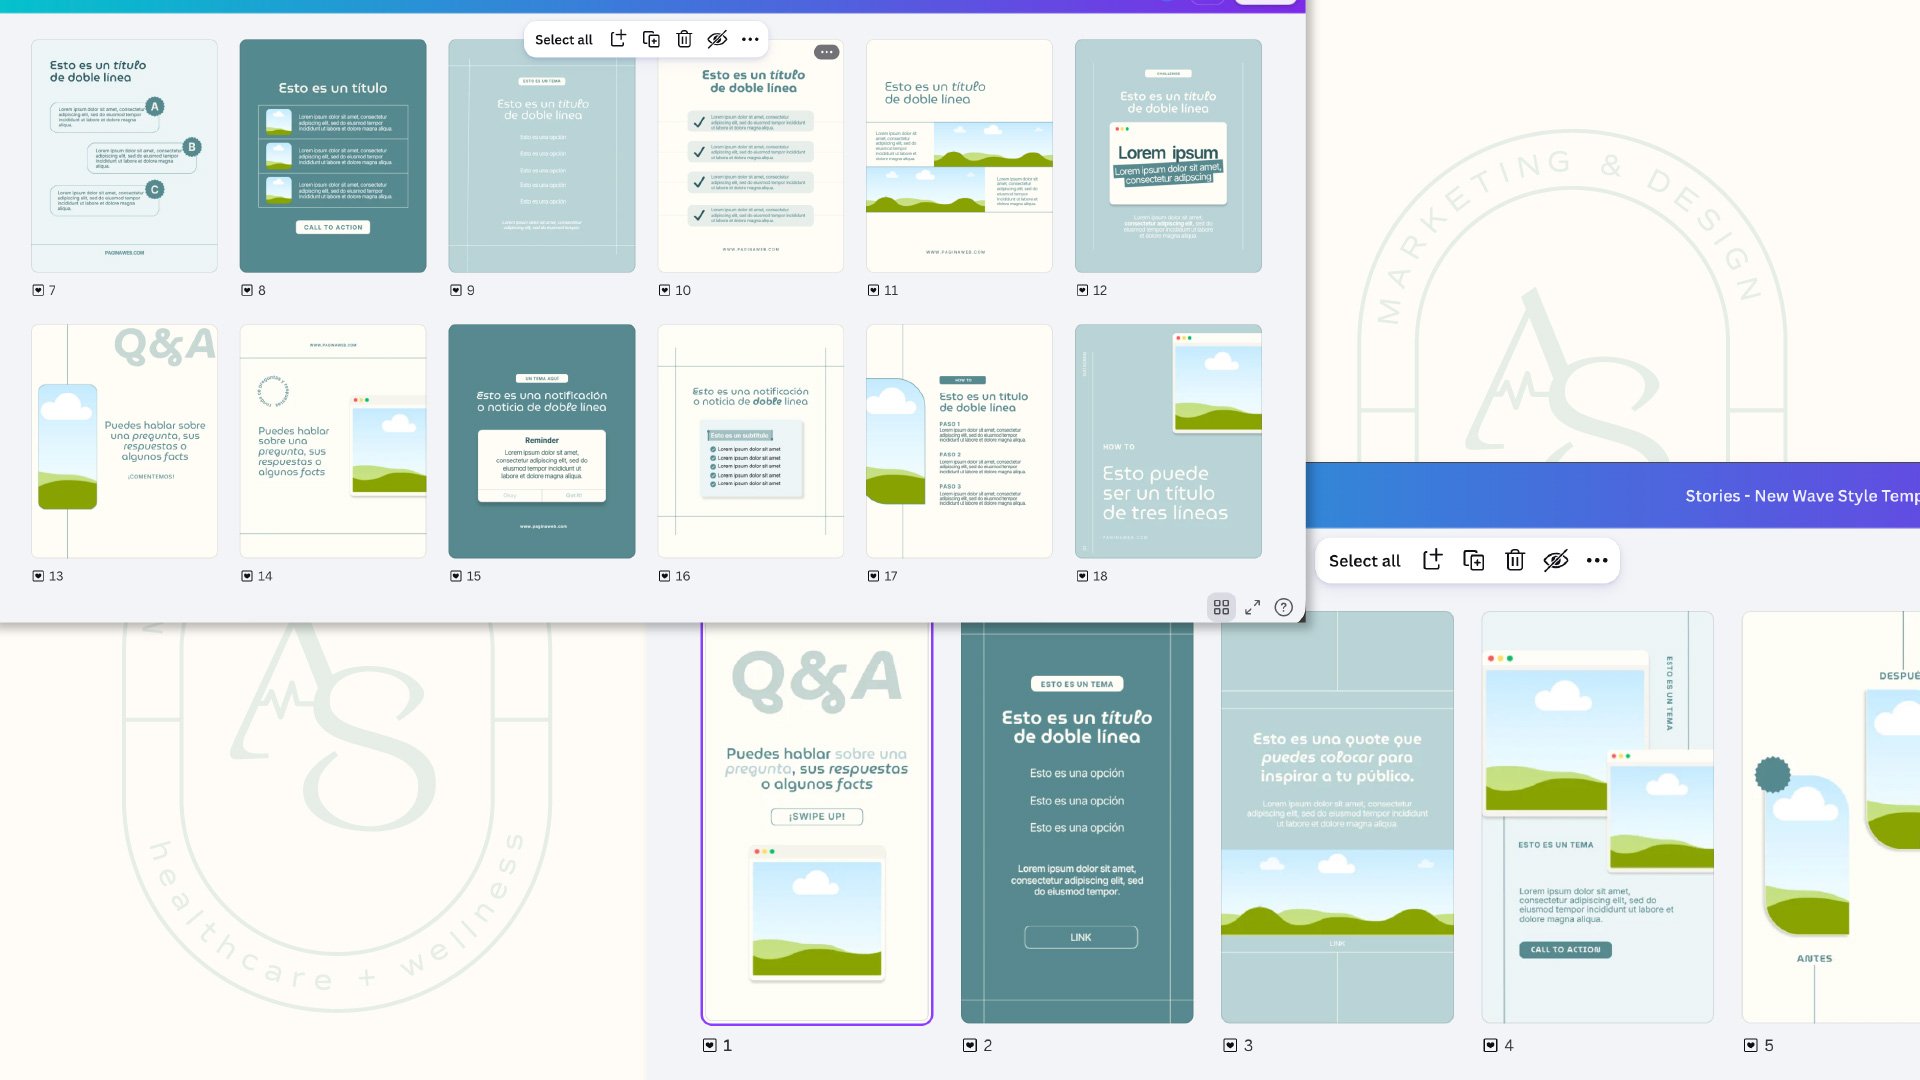1920x1080 pixels.
Task: Click the heart icon beside page number 9
Action: pos(456,290)
